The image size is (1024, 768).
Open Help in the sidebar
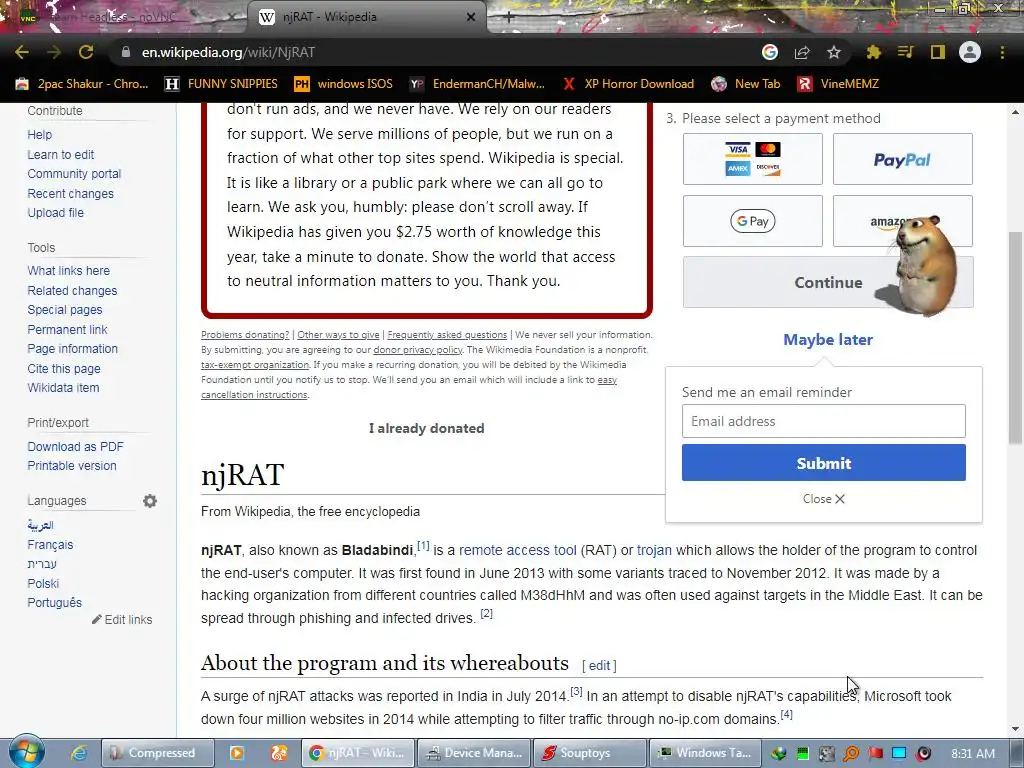[39, 135]
